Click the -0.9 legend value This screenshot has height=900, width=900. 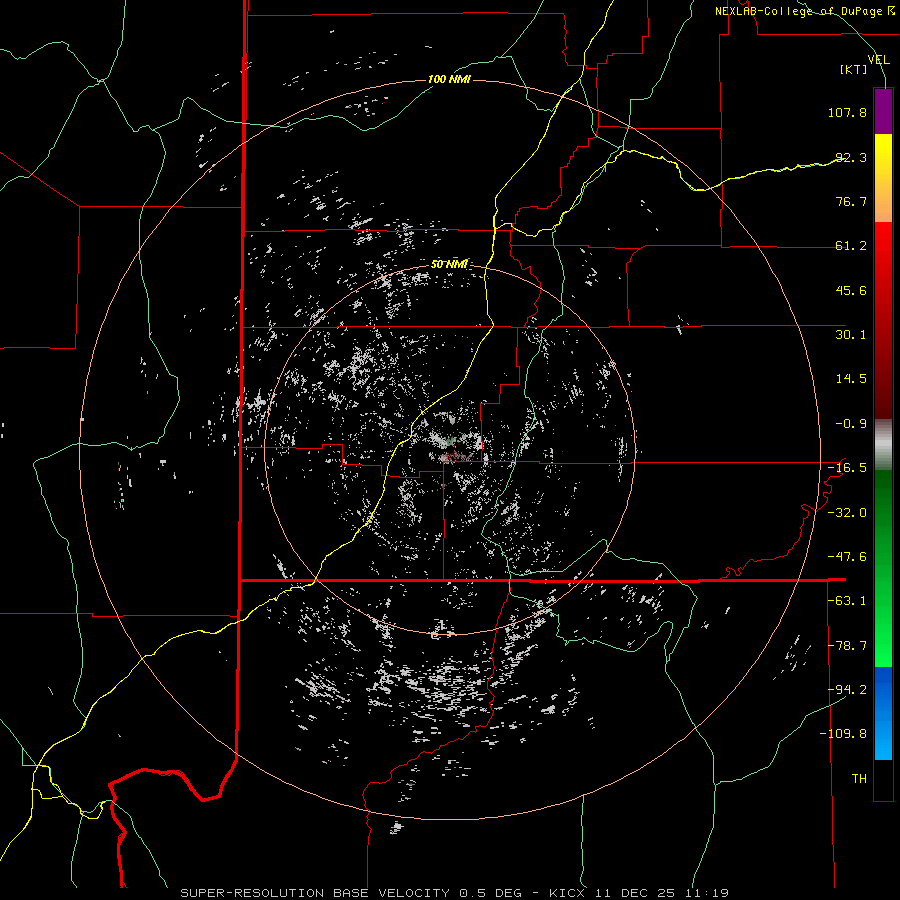pos(851,424)
